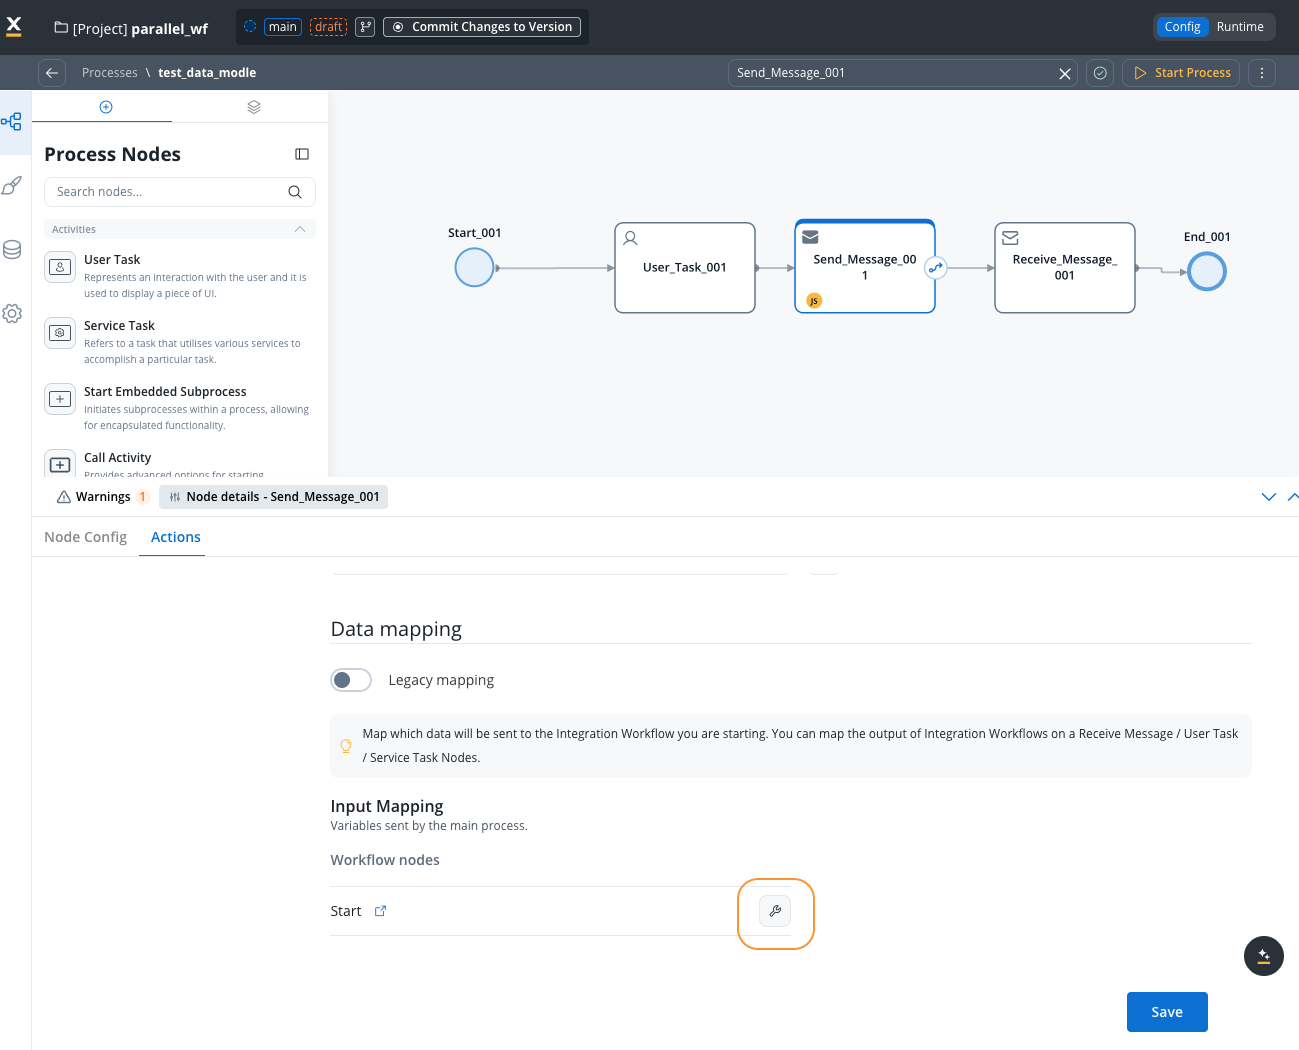Open the settings gear in left sidebar
This screenshot has height=1050, width=1299.
coord(12,314)
